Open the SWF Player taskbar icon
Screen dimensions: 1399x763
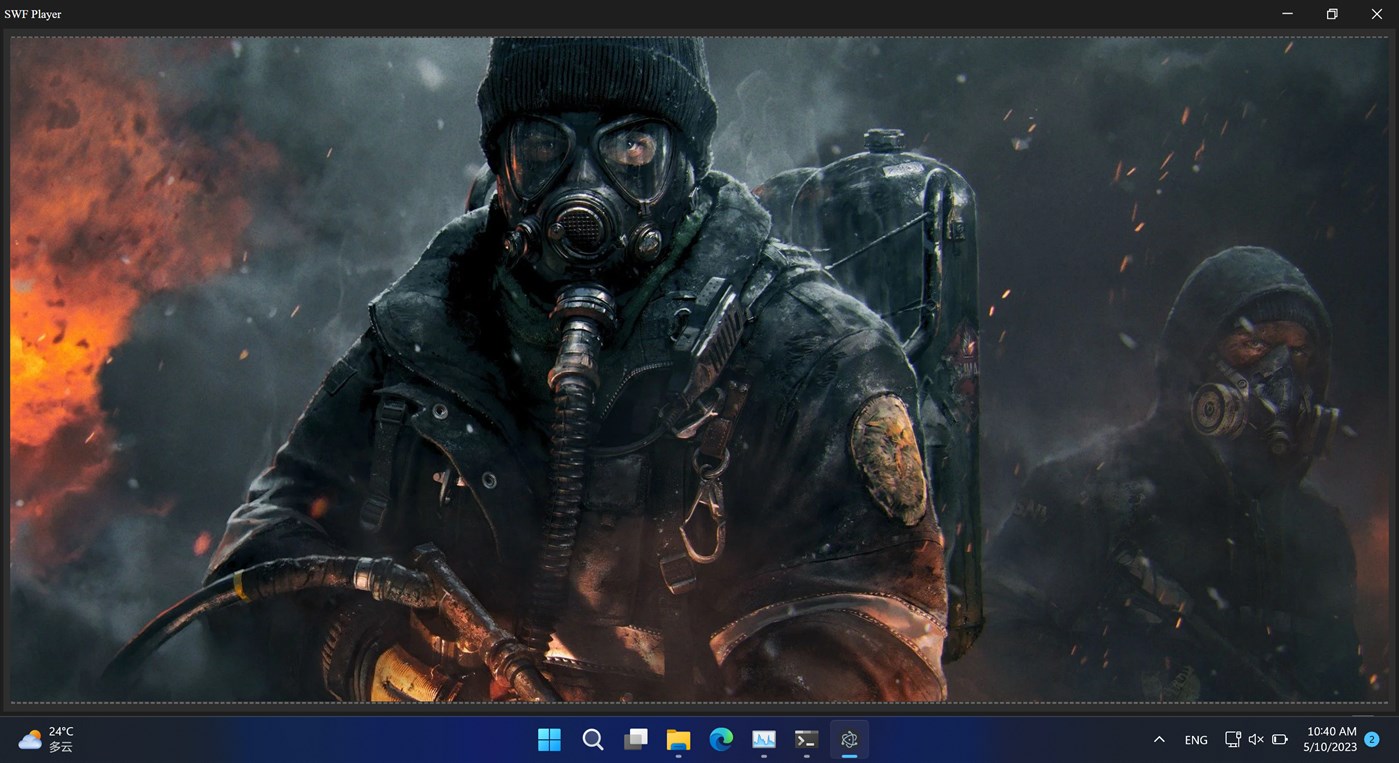[849, 740]
